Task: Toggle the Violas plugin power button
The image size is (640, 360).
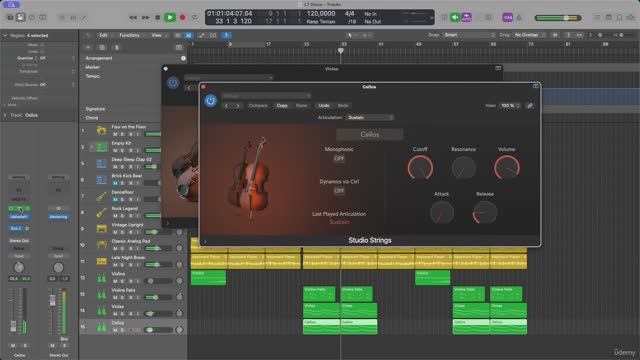Action: (173, 83)
